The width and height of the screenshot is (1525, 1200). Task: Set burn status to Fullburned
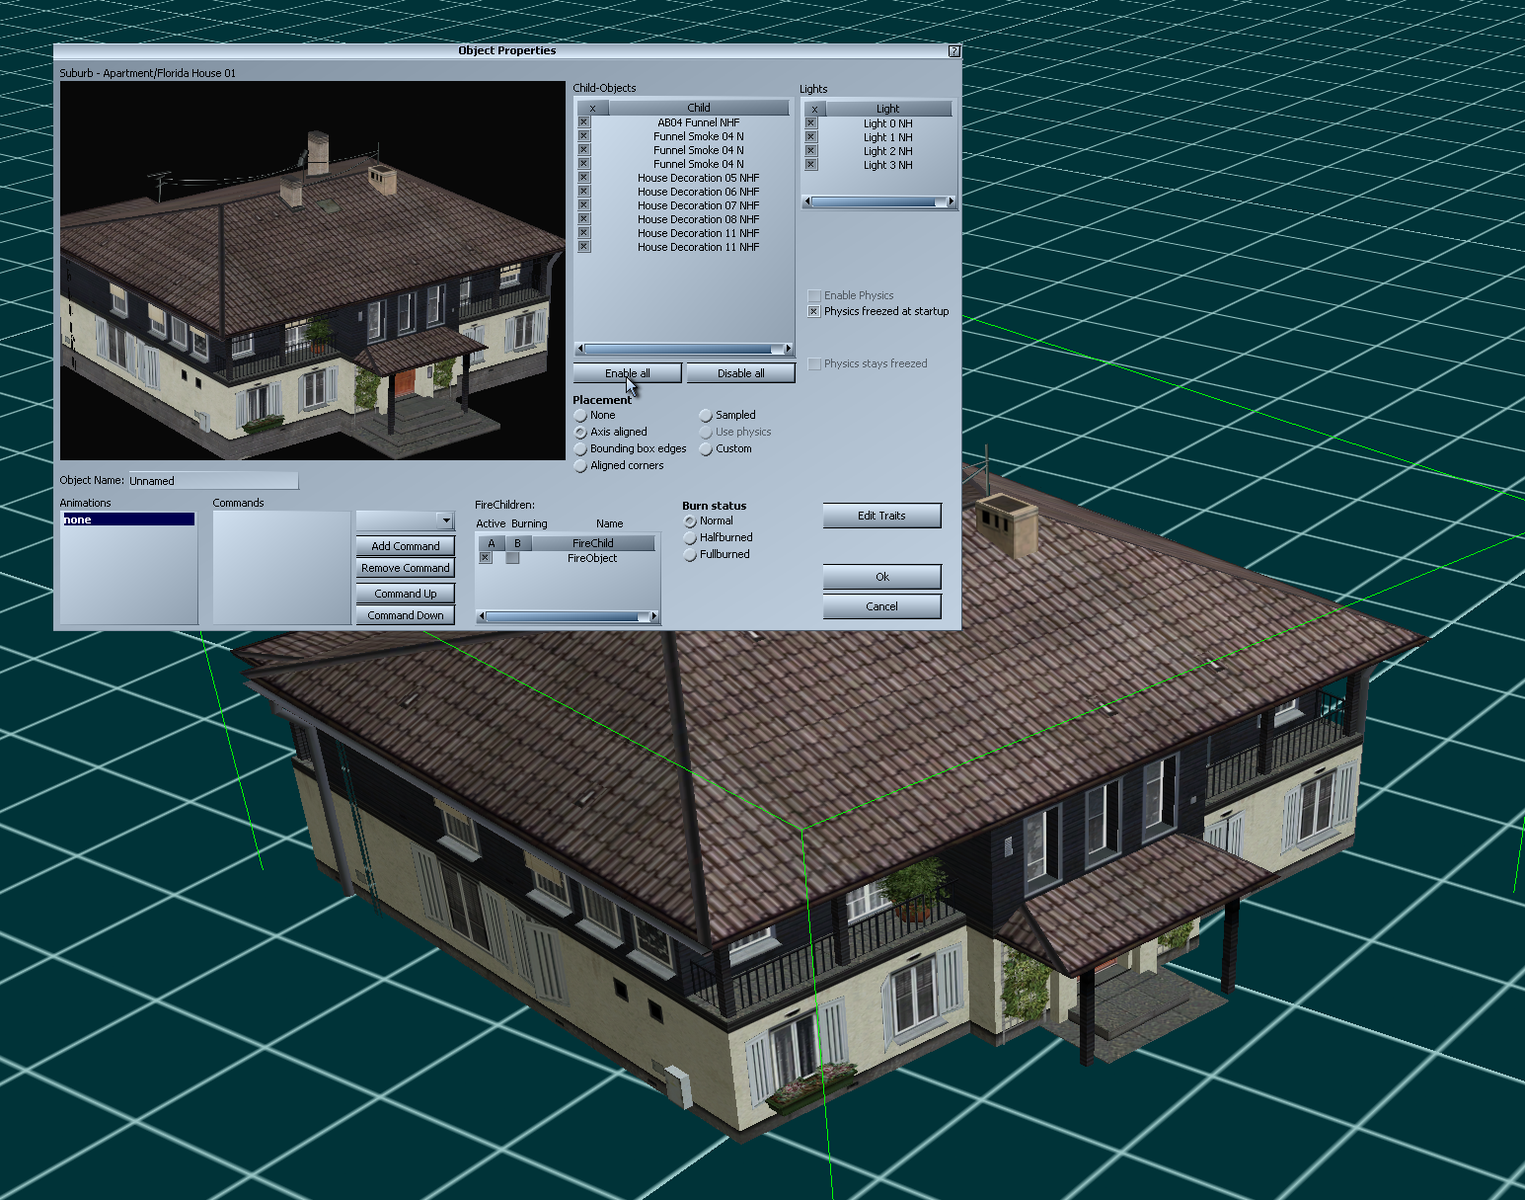[690, 555]
